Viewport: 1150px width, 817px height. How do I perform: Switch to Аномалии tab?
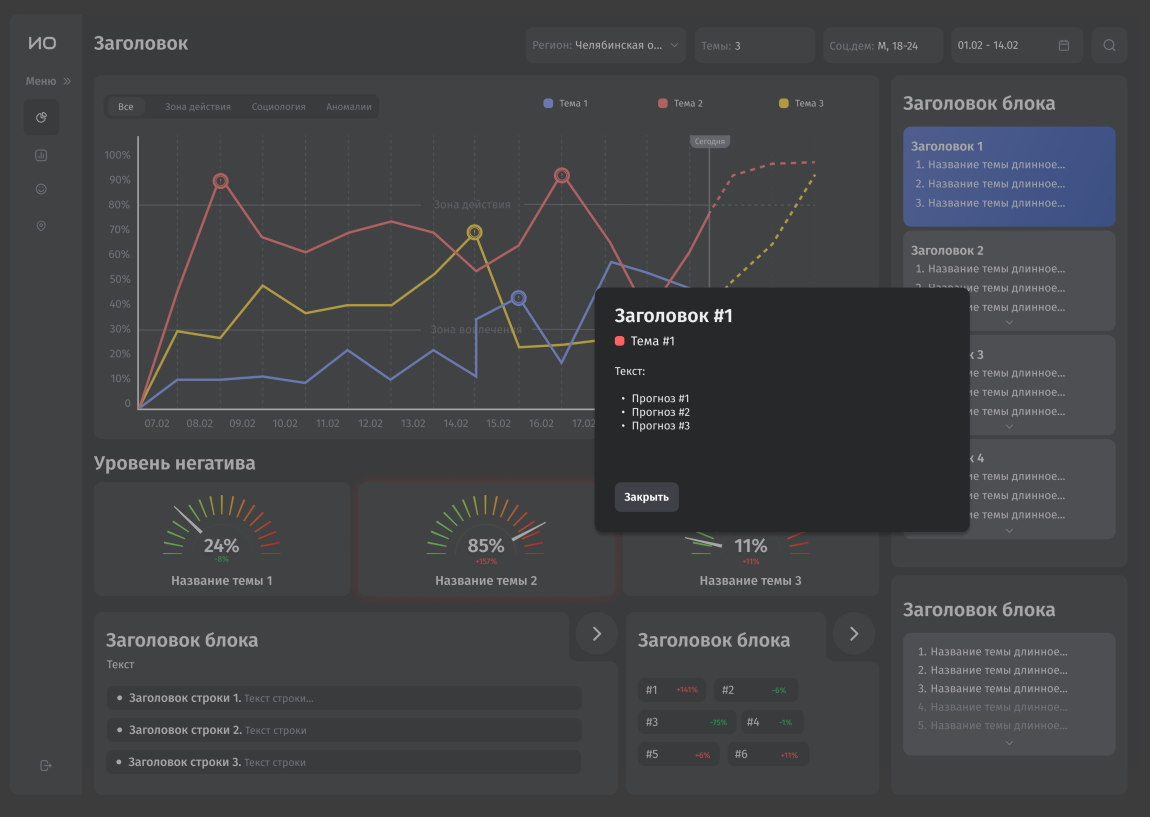(349, 106)
